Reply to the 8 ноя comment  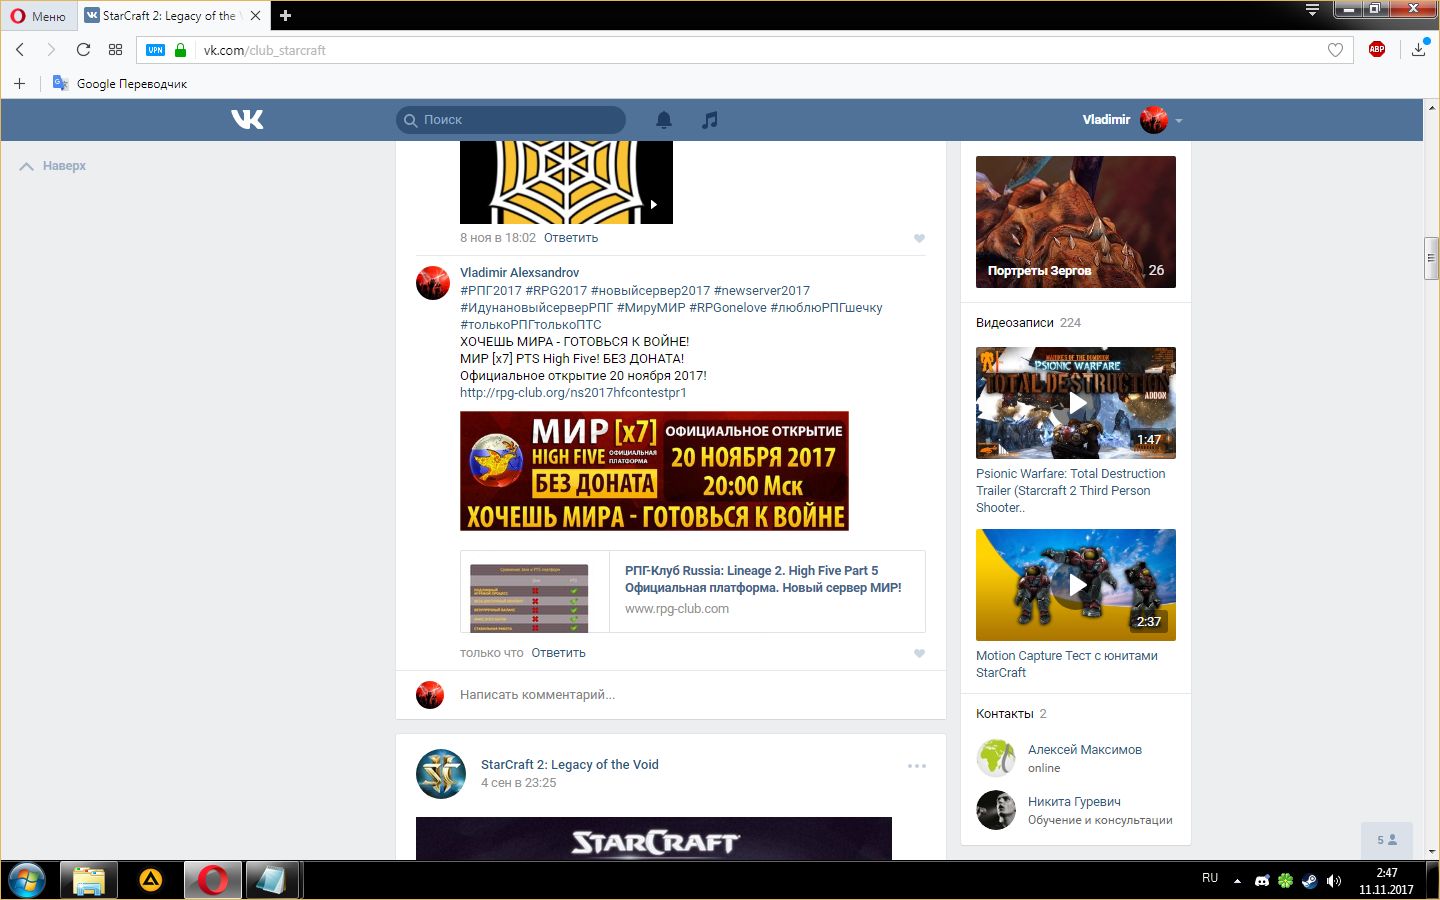tap(571, 238)
